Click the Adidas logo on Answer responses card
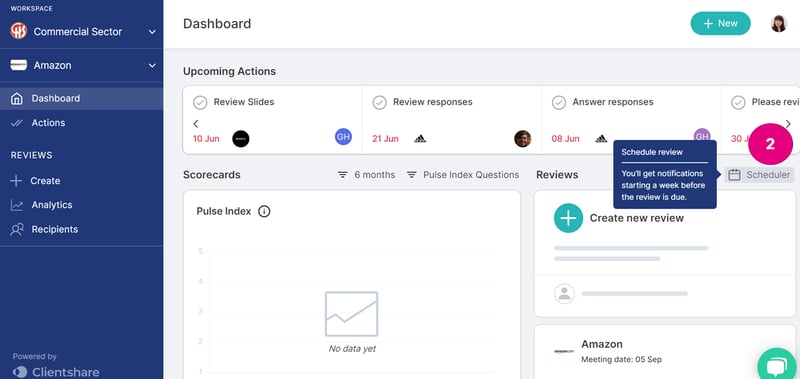 [x=601, y=139]
